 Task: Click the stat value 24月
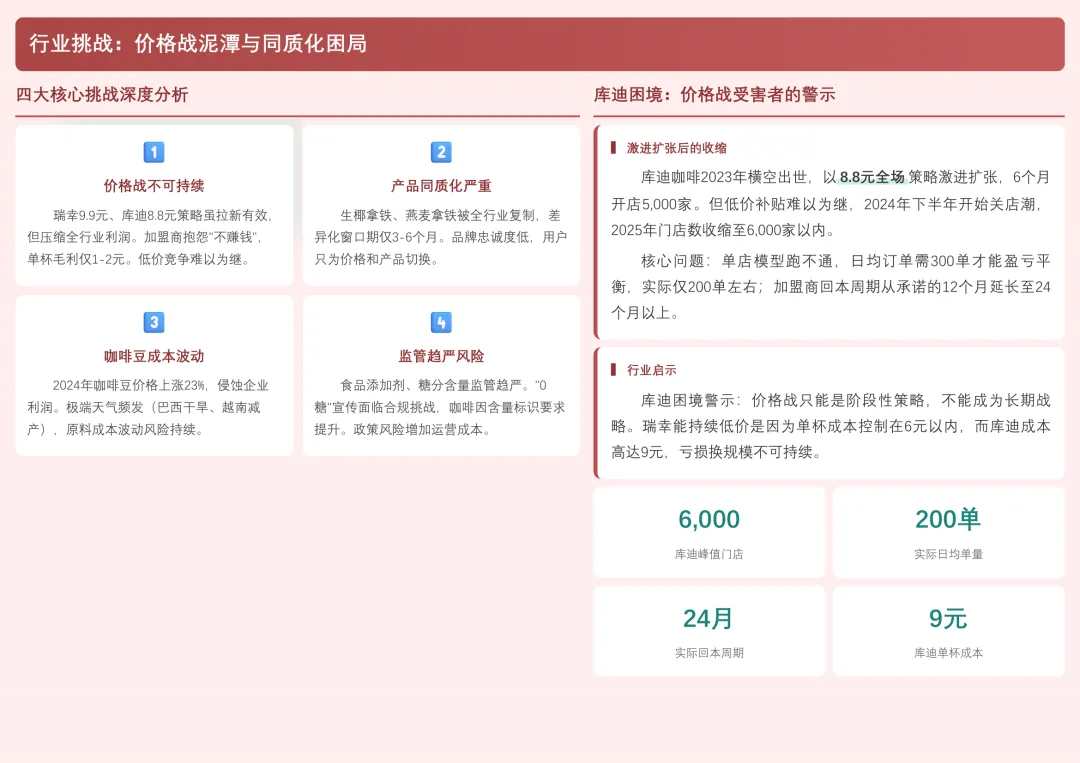click(709, 618)
